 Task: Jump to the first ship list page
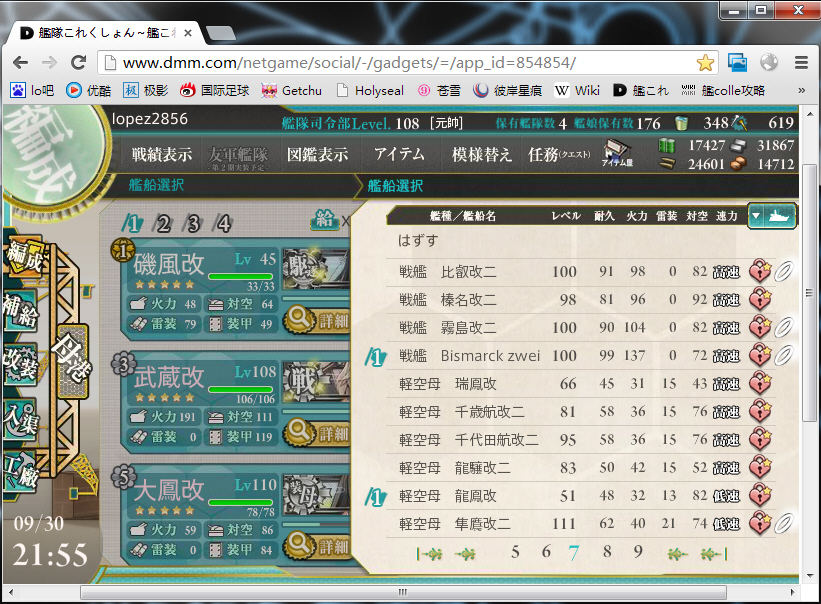429,554
